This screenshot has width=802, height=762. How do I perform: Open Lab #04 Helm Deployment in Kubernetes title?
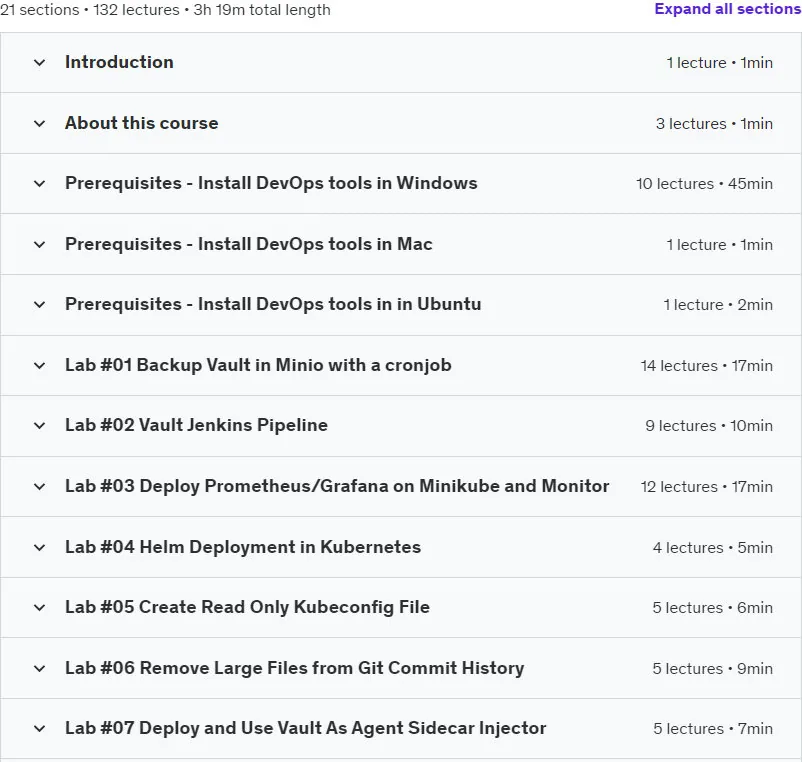click(243, 547)
